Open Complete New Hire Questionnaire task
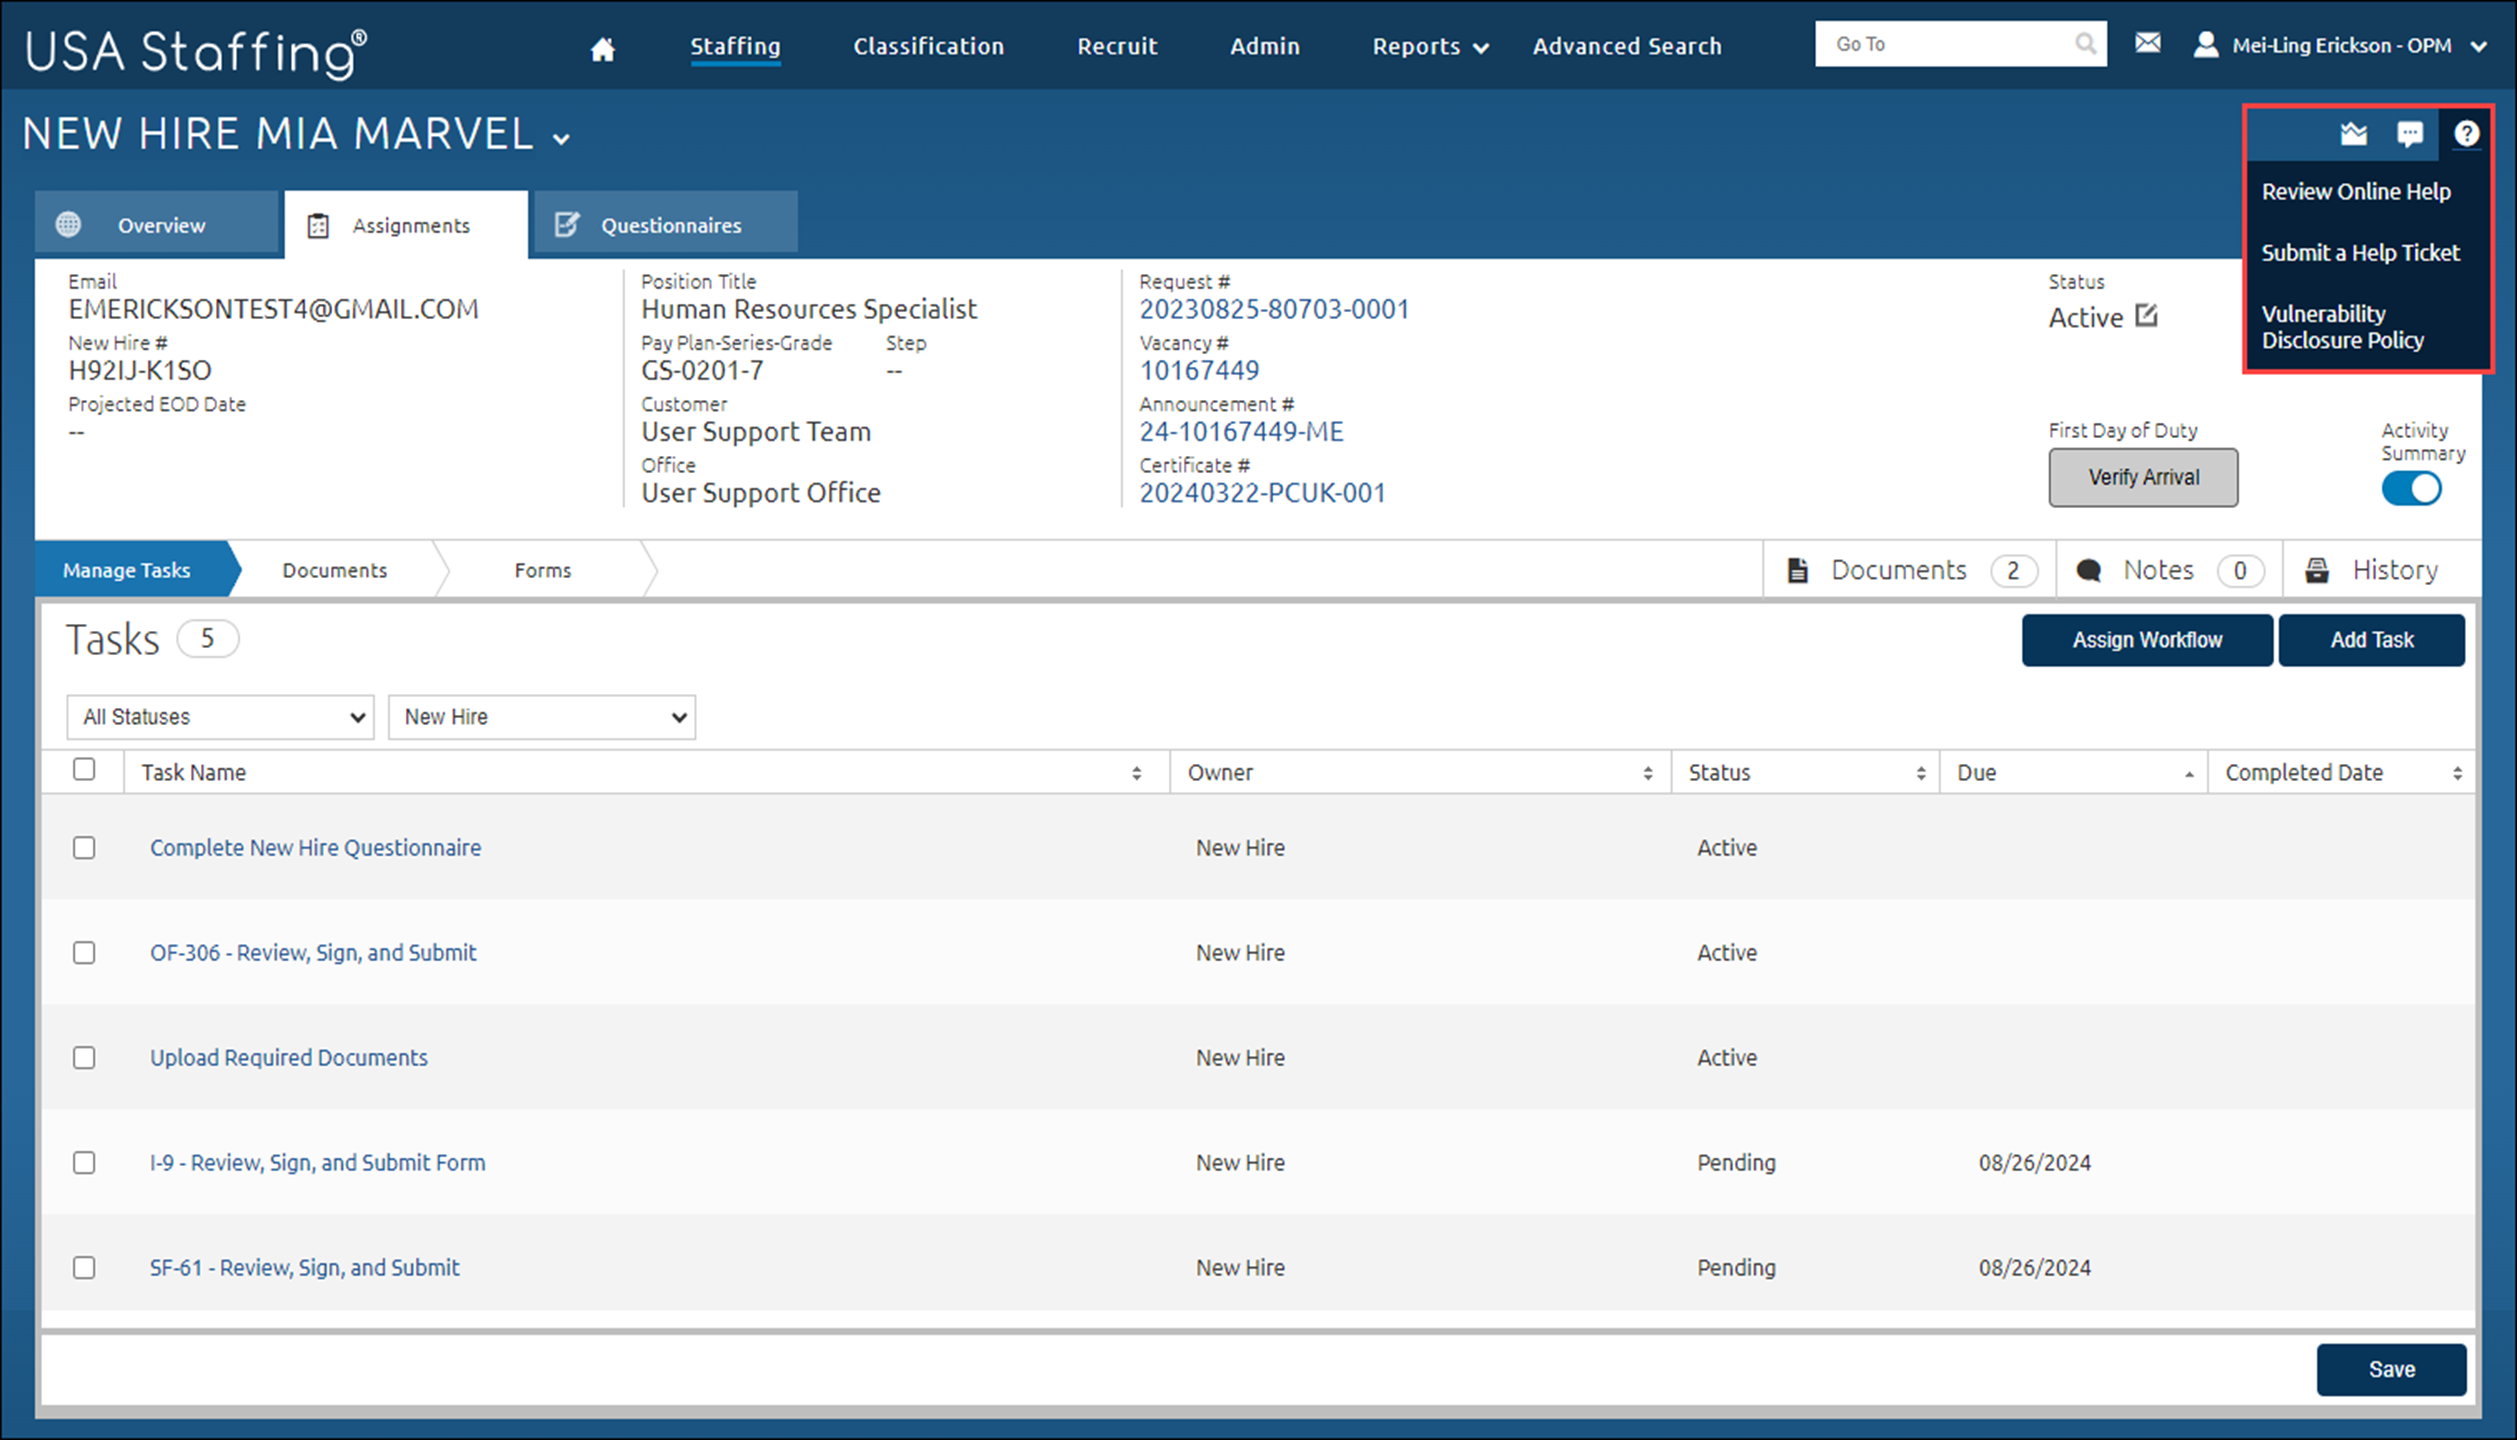2517x1440 pixels. pos(315,848)
